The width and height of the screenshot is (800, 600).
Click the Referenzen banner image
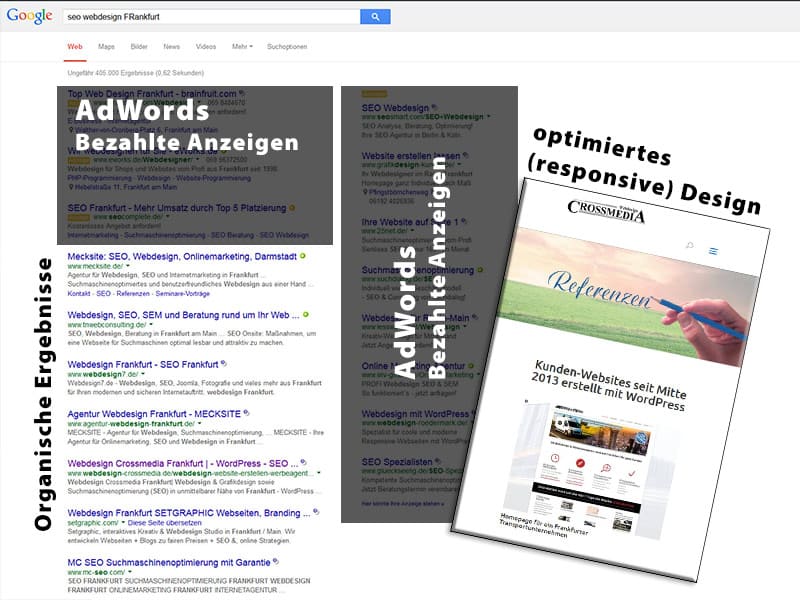click(x=628, y=296)
